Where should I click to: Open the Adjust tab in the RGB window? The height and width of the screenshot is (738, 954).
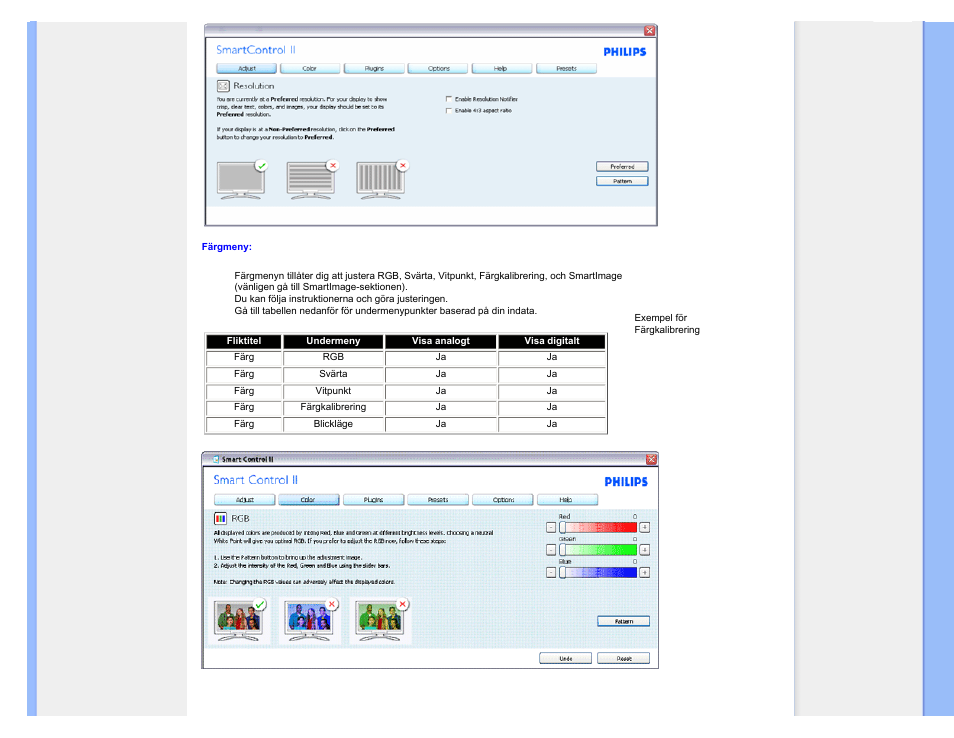[245, 500]
